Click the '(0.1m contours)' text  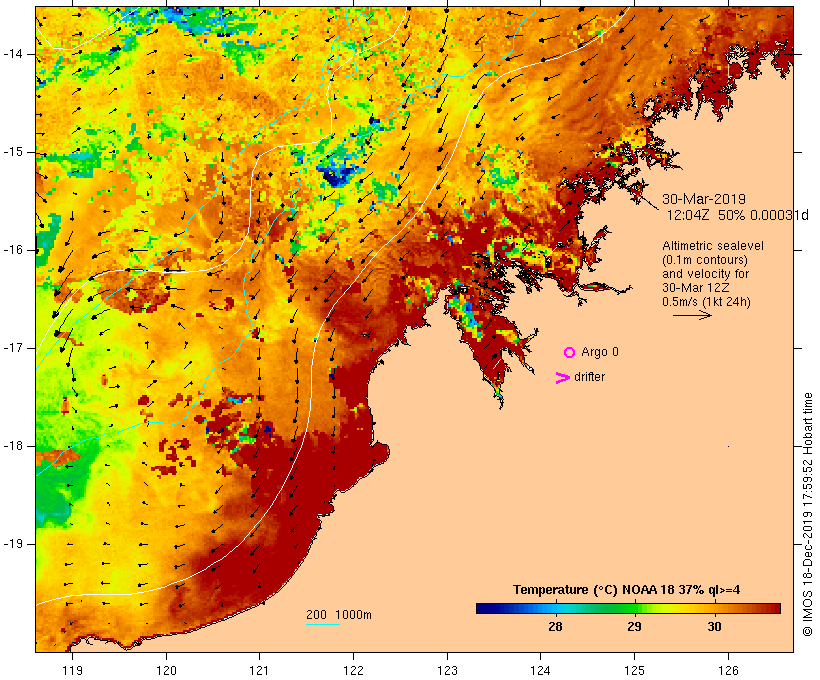[705, 260]
